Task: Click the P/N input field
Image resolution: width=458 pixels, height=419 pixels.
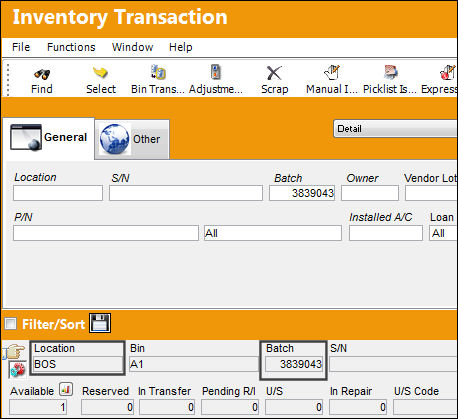Action: 106,233
